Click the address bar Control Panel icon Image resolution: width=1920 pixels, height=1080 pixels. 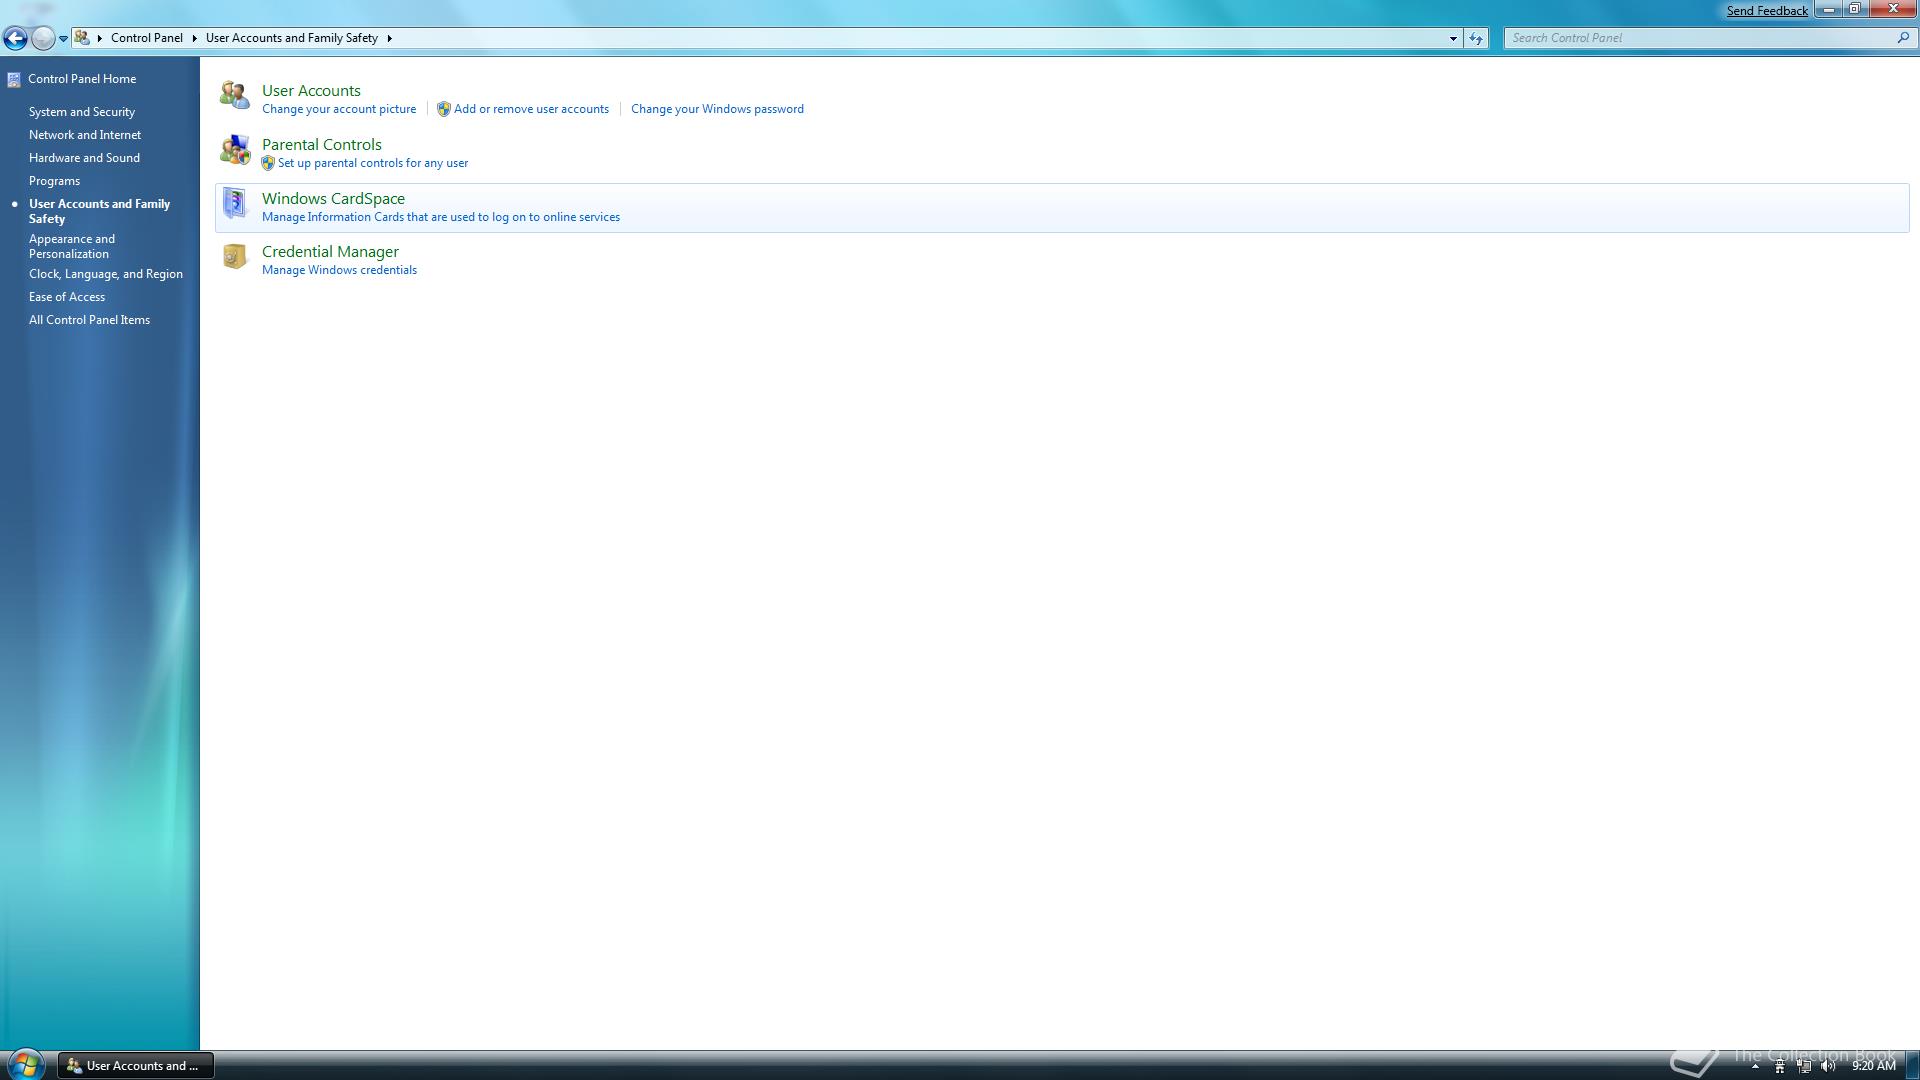(x=82, y=38)
